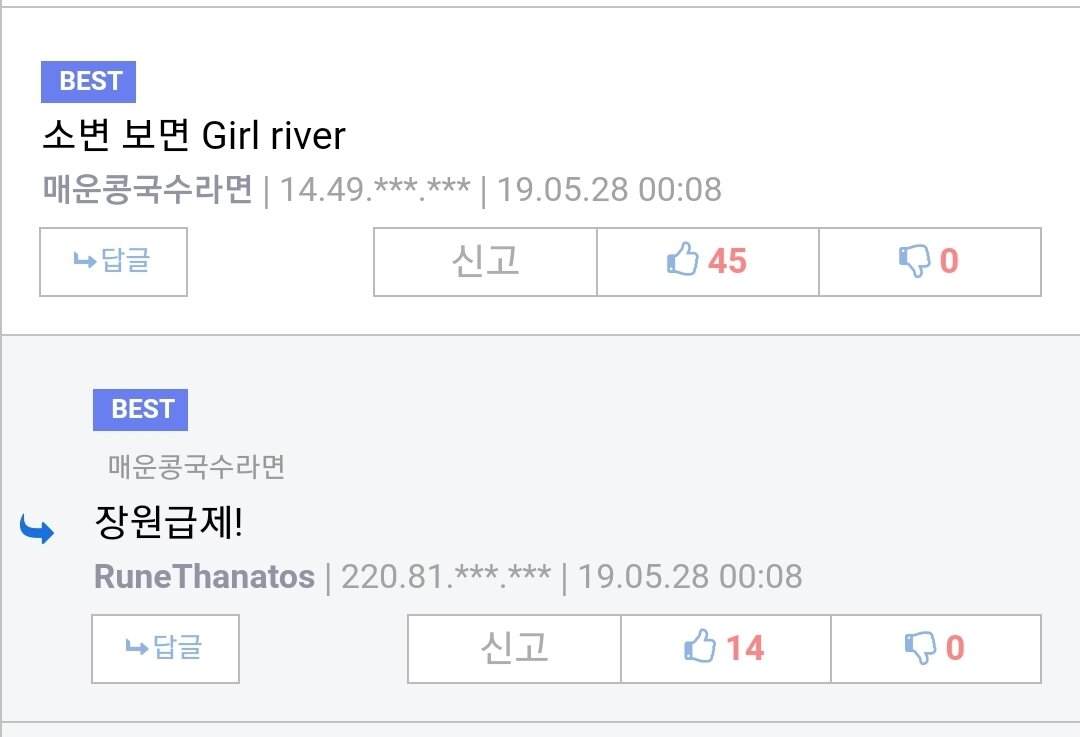The height and width of the screenshot is (737, 1080).
Task: Dislike the 매운콩국수라면 comment
Action: point(929,262)
